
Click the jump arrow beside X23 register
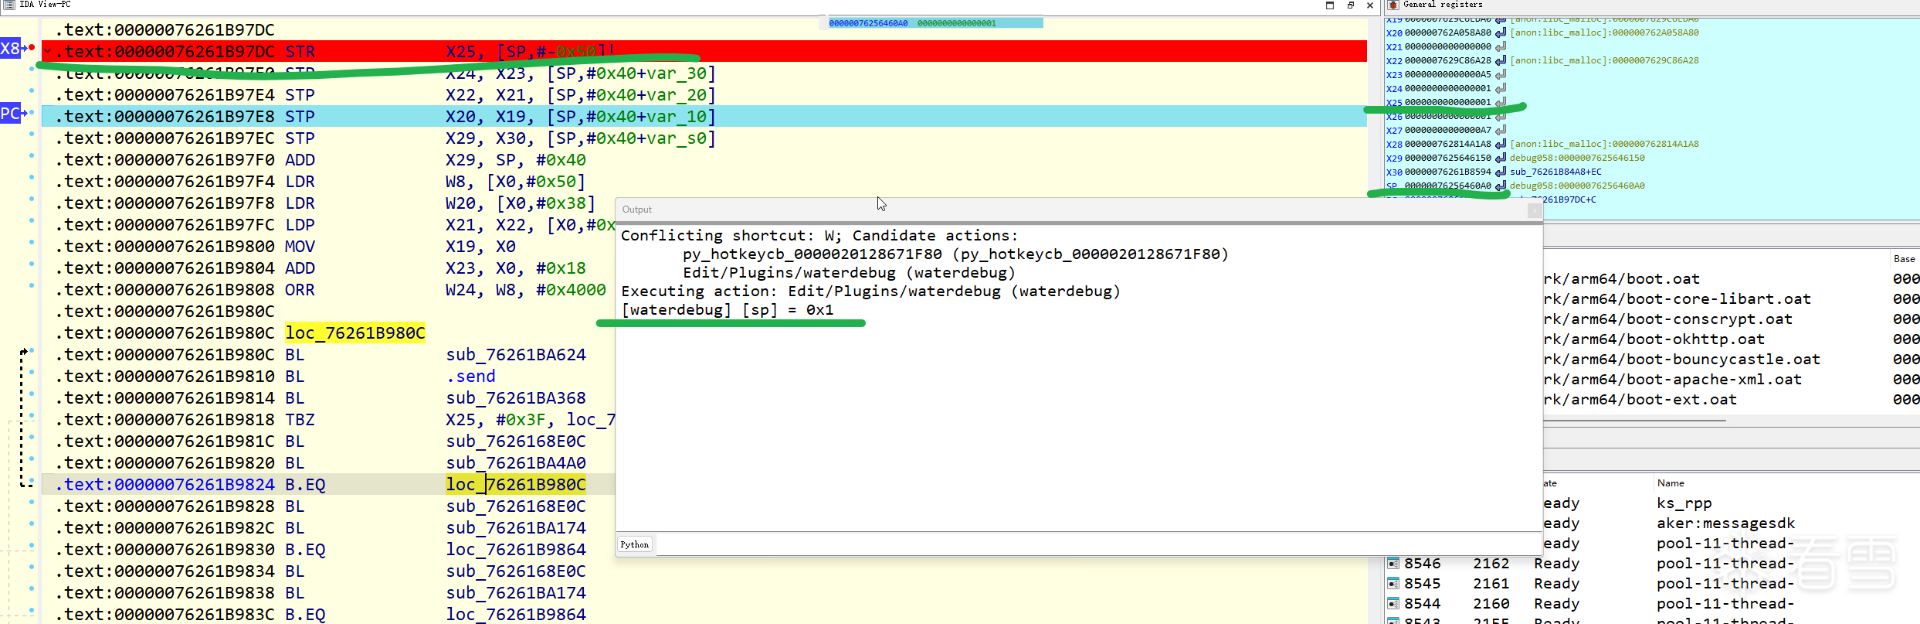tap(1500, 75)
